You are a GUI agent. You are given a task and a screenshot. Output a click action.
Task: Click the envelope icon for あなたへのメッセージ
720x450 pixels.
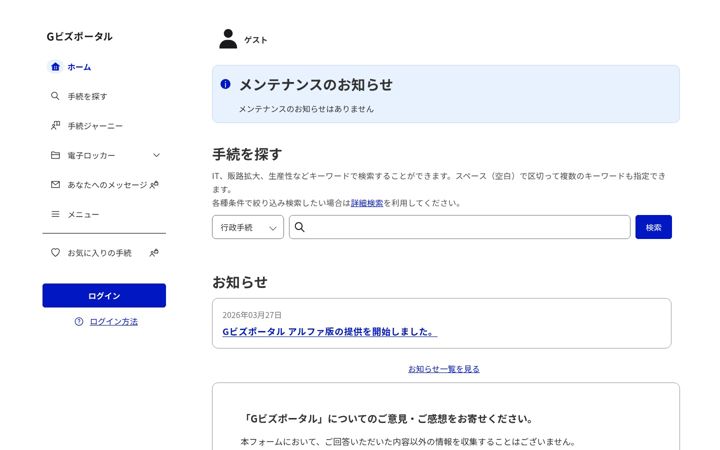tap(55, 185)
